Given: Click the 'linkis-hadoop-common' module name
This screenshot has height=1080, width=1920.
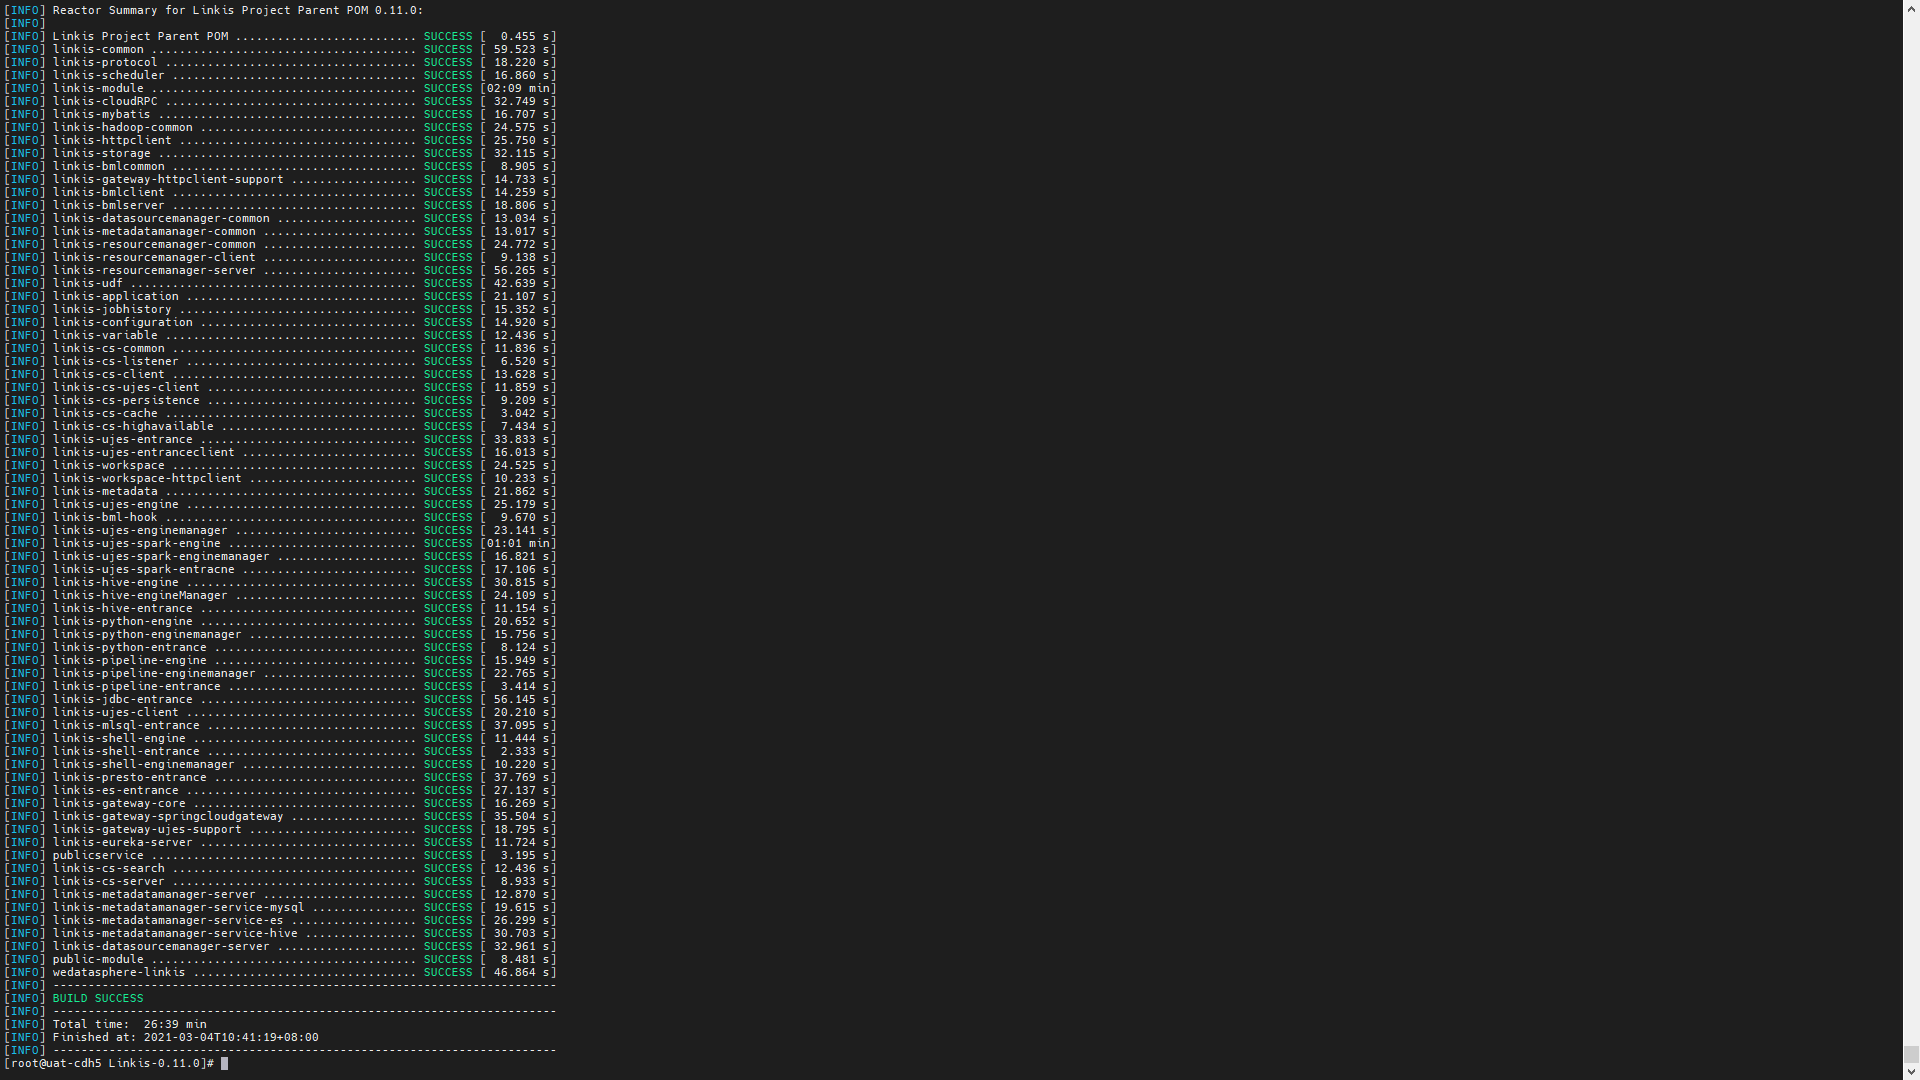Looking at the screenshot, I should pyautogui.click(x=122, y=127).
